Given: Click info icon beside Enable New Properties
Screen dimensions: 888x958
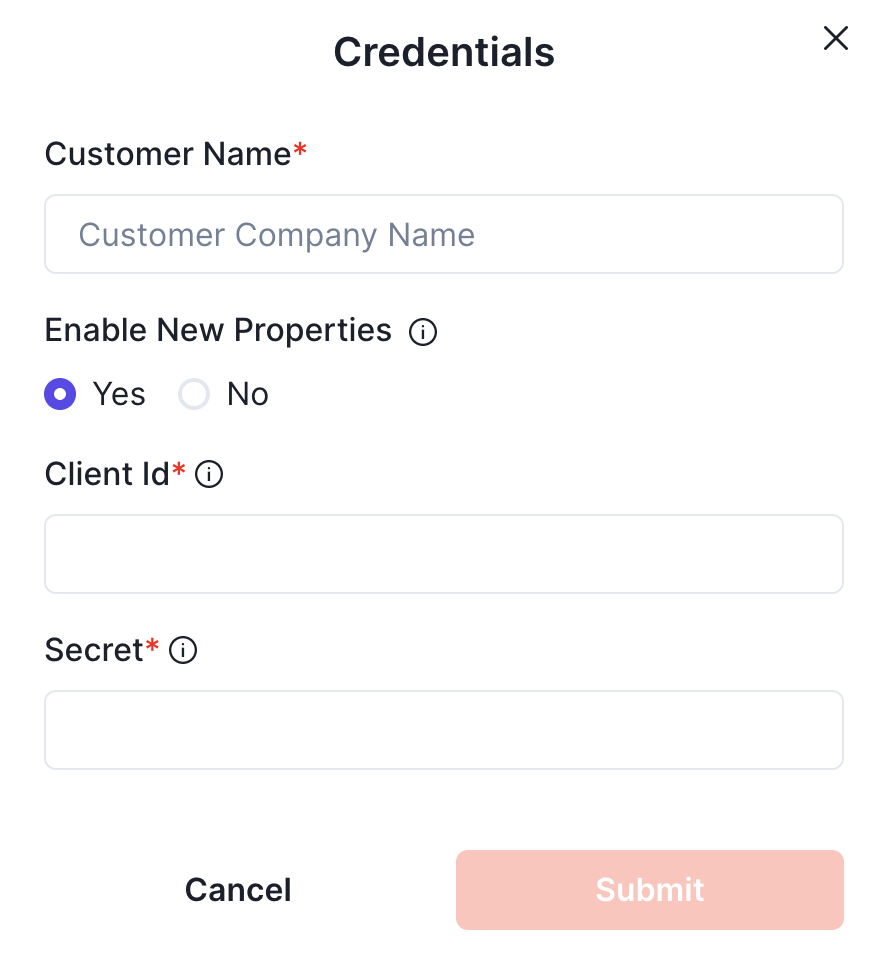Looking at the screenshot, I should pyautogui.click(x=423, y=332).
